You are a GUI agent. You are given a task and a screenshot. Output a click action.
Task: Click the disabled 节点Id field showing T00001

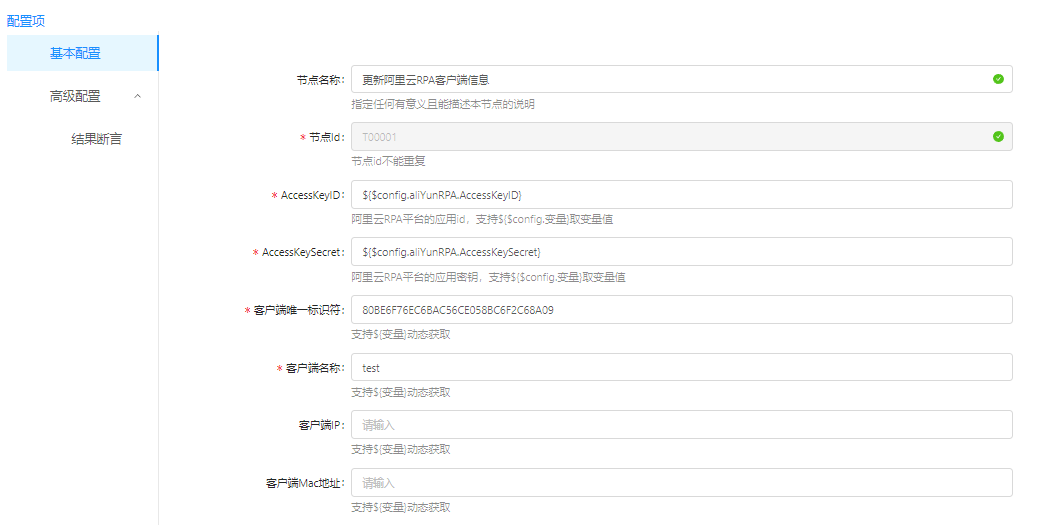coord(670,137)
